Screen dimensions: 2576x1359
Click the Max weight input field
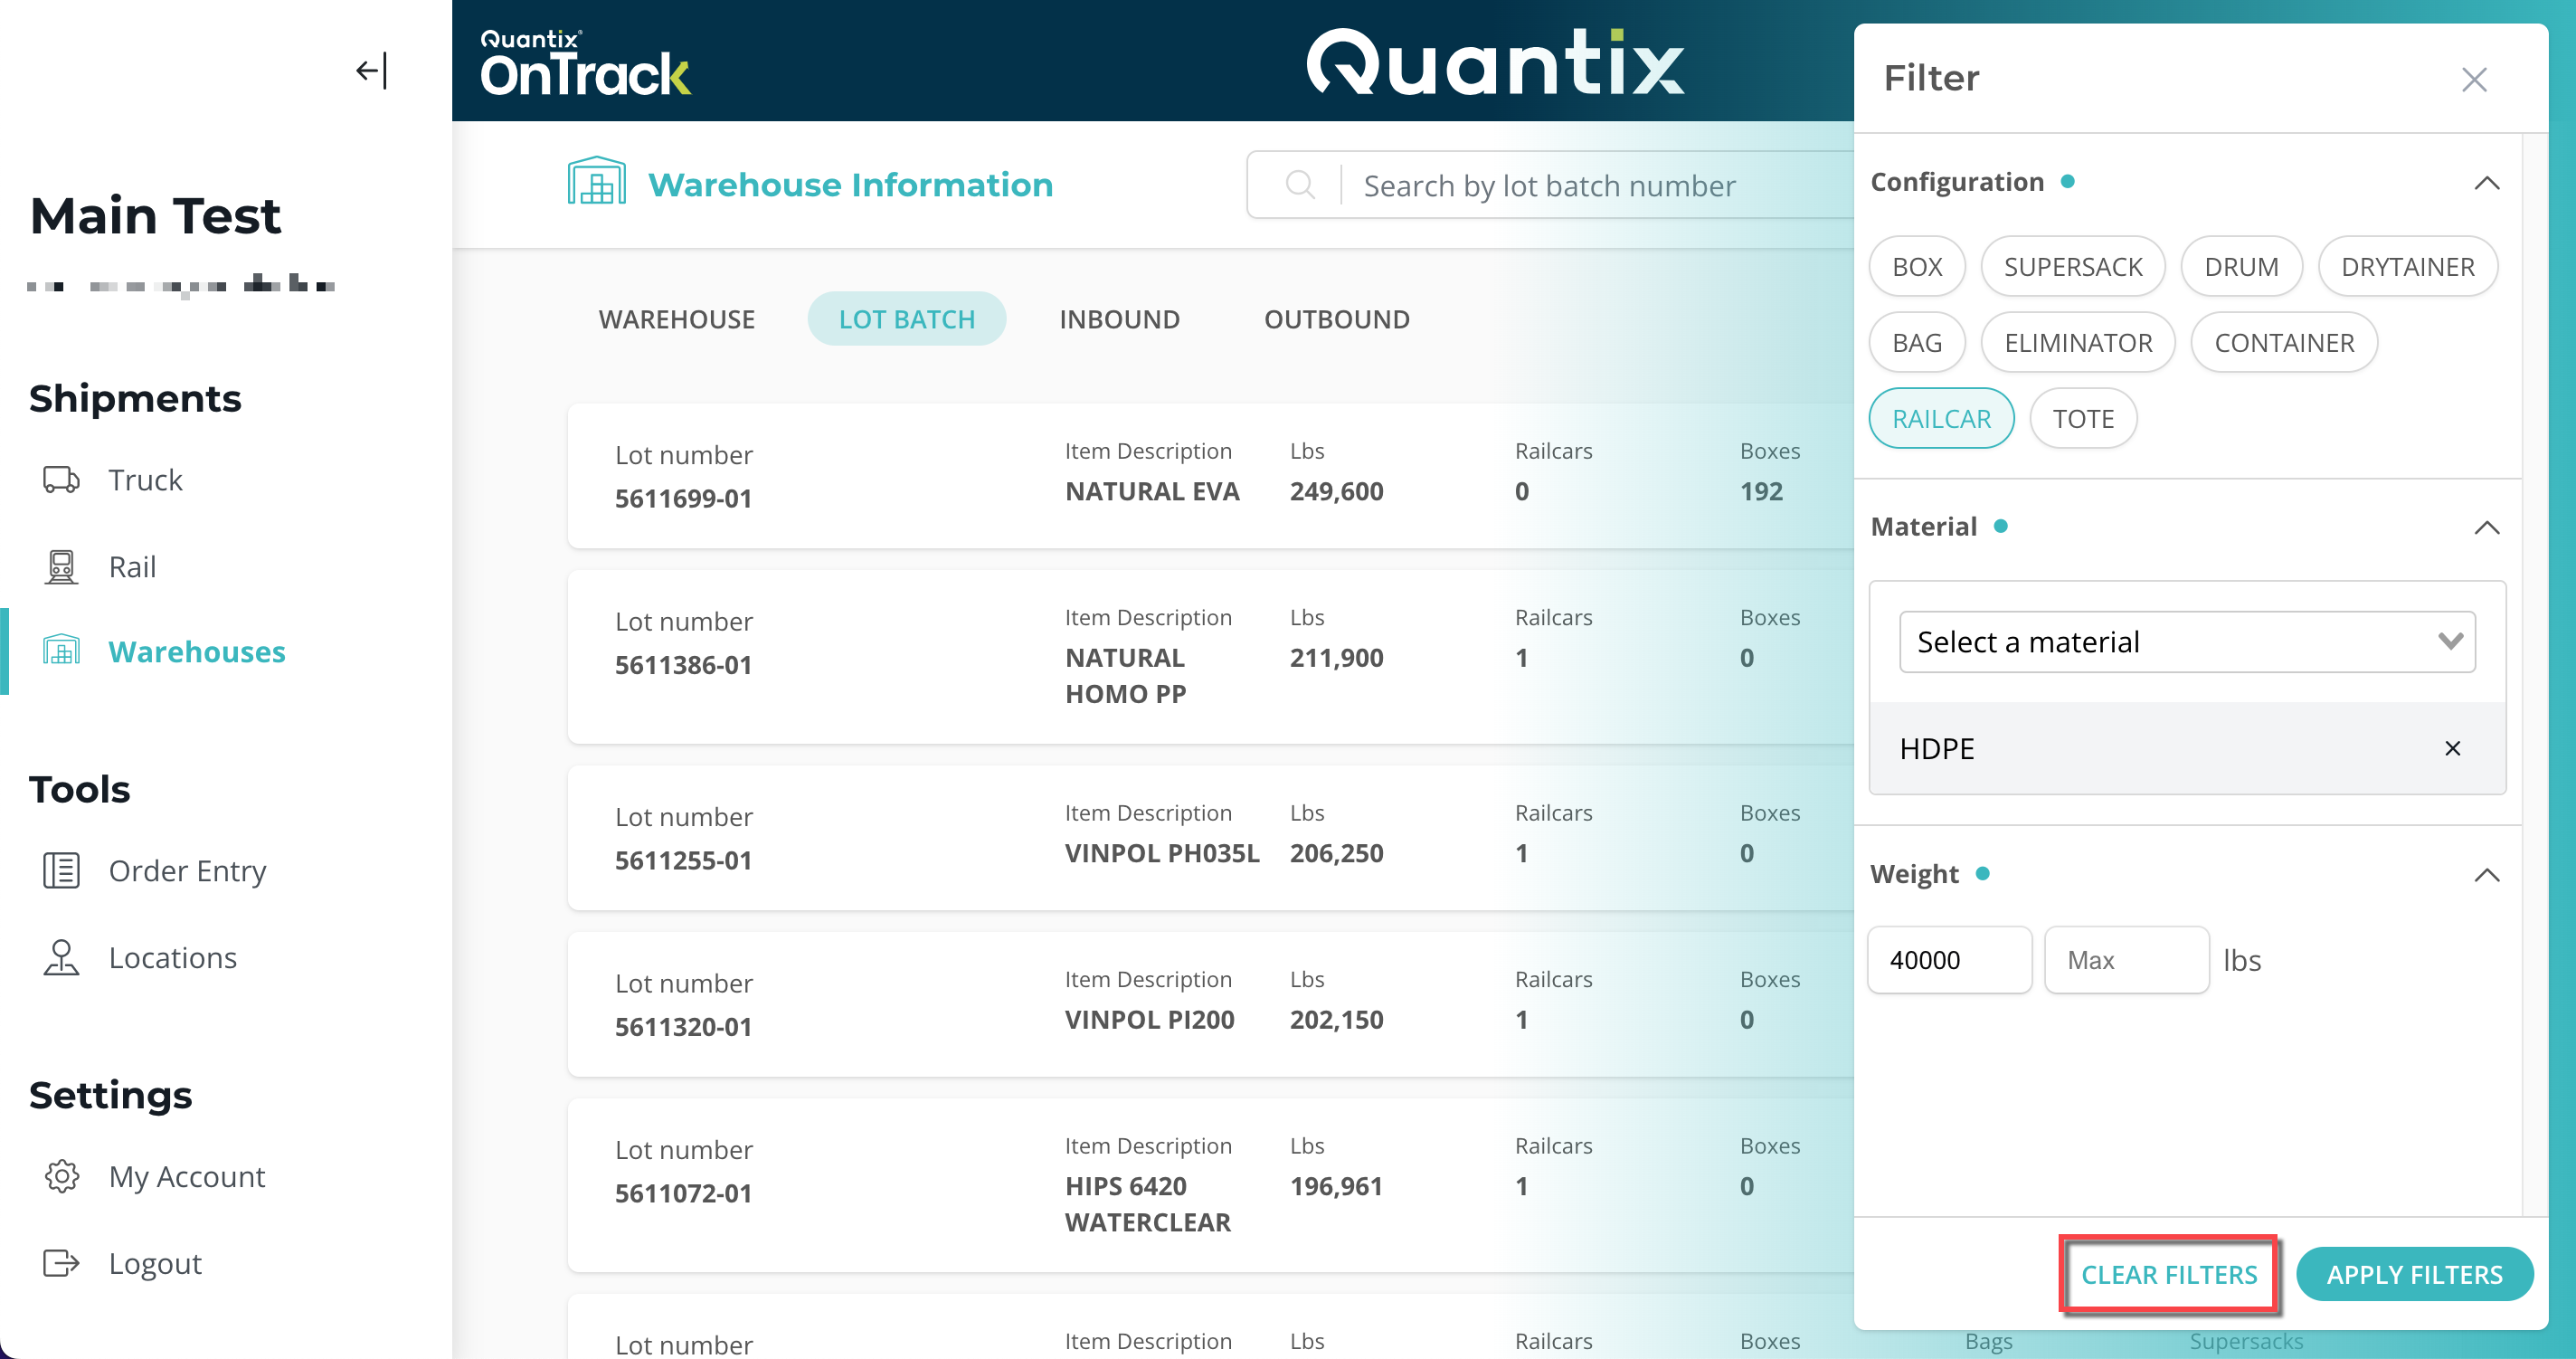click(x=2126, y=960)
